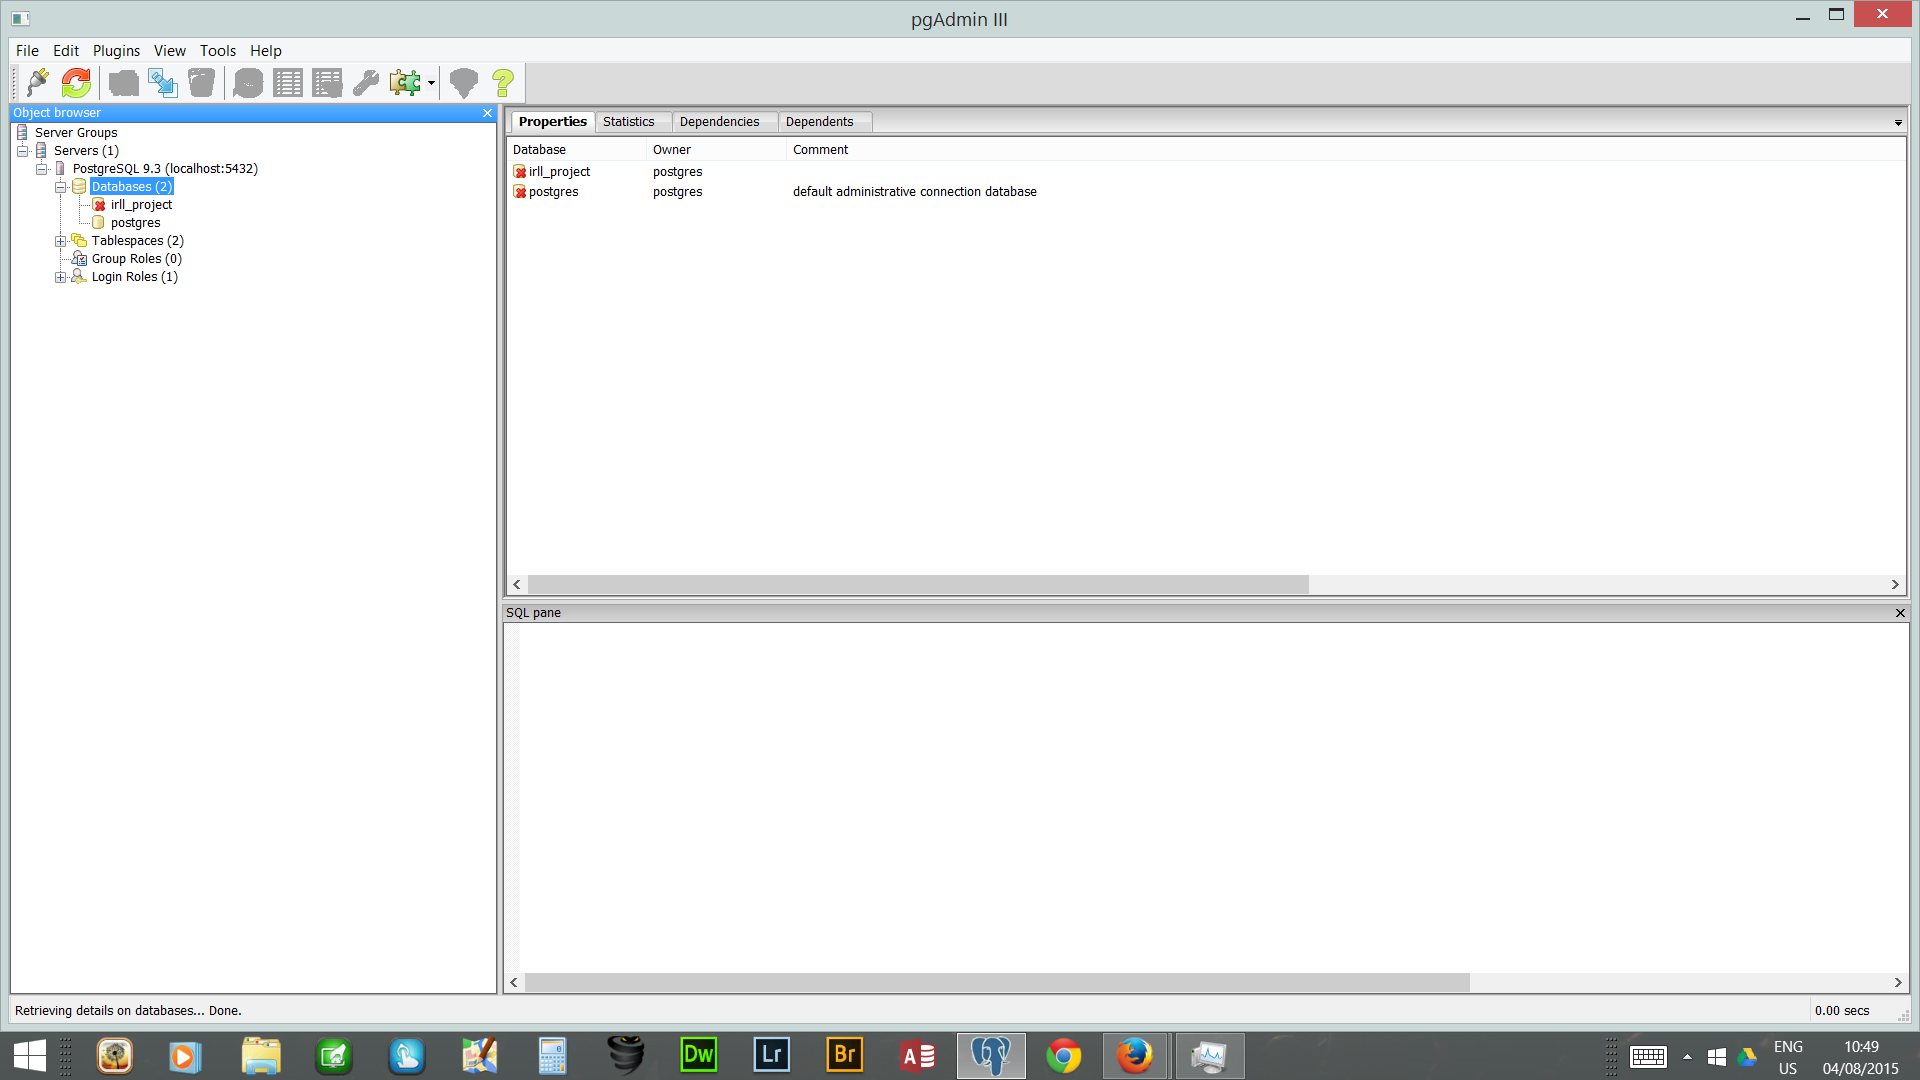Click the Maintenance wrench toolbar icon
The width and height of the screenshot is (1920, 1080).
(366, 83)
